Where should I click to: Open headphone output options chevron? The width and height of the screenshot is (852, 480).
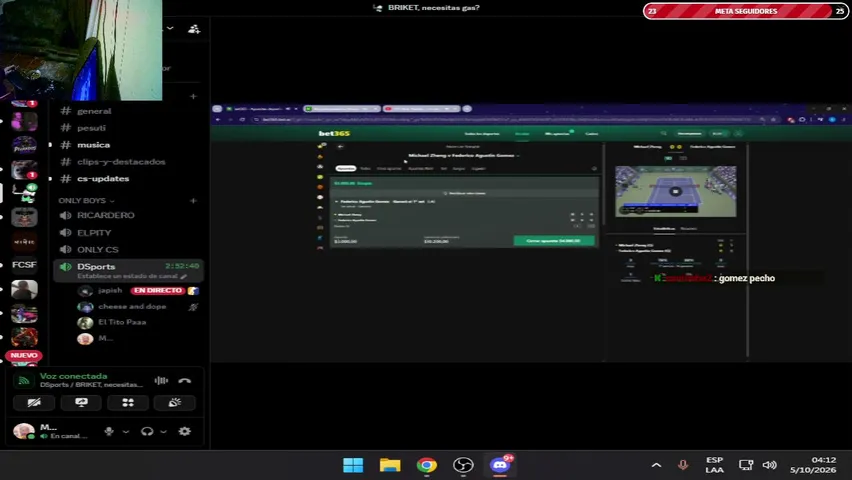click(163, 432)
